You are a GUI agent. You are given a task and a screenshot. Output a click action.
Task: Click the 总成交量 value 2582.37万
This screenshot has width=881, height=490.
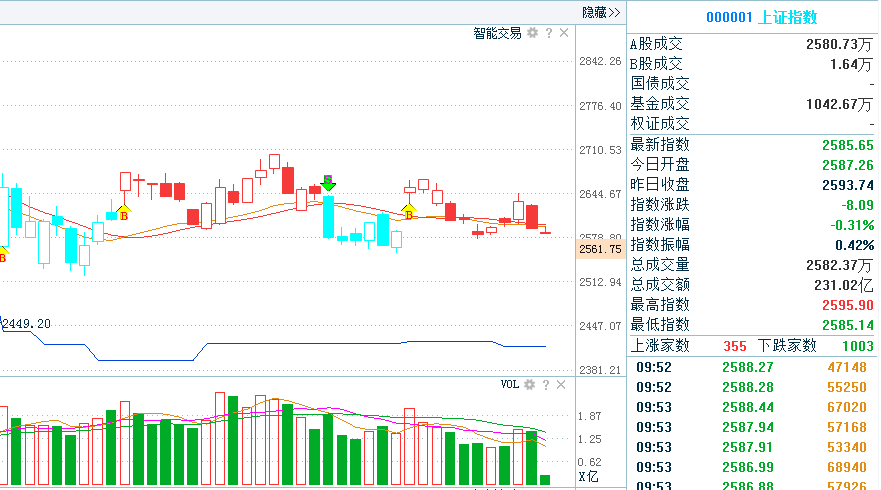(839, 265)
